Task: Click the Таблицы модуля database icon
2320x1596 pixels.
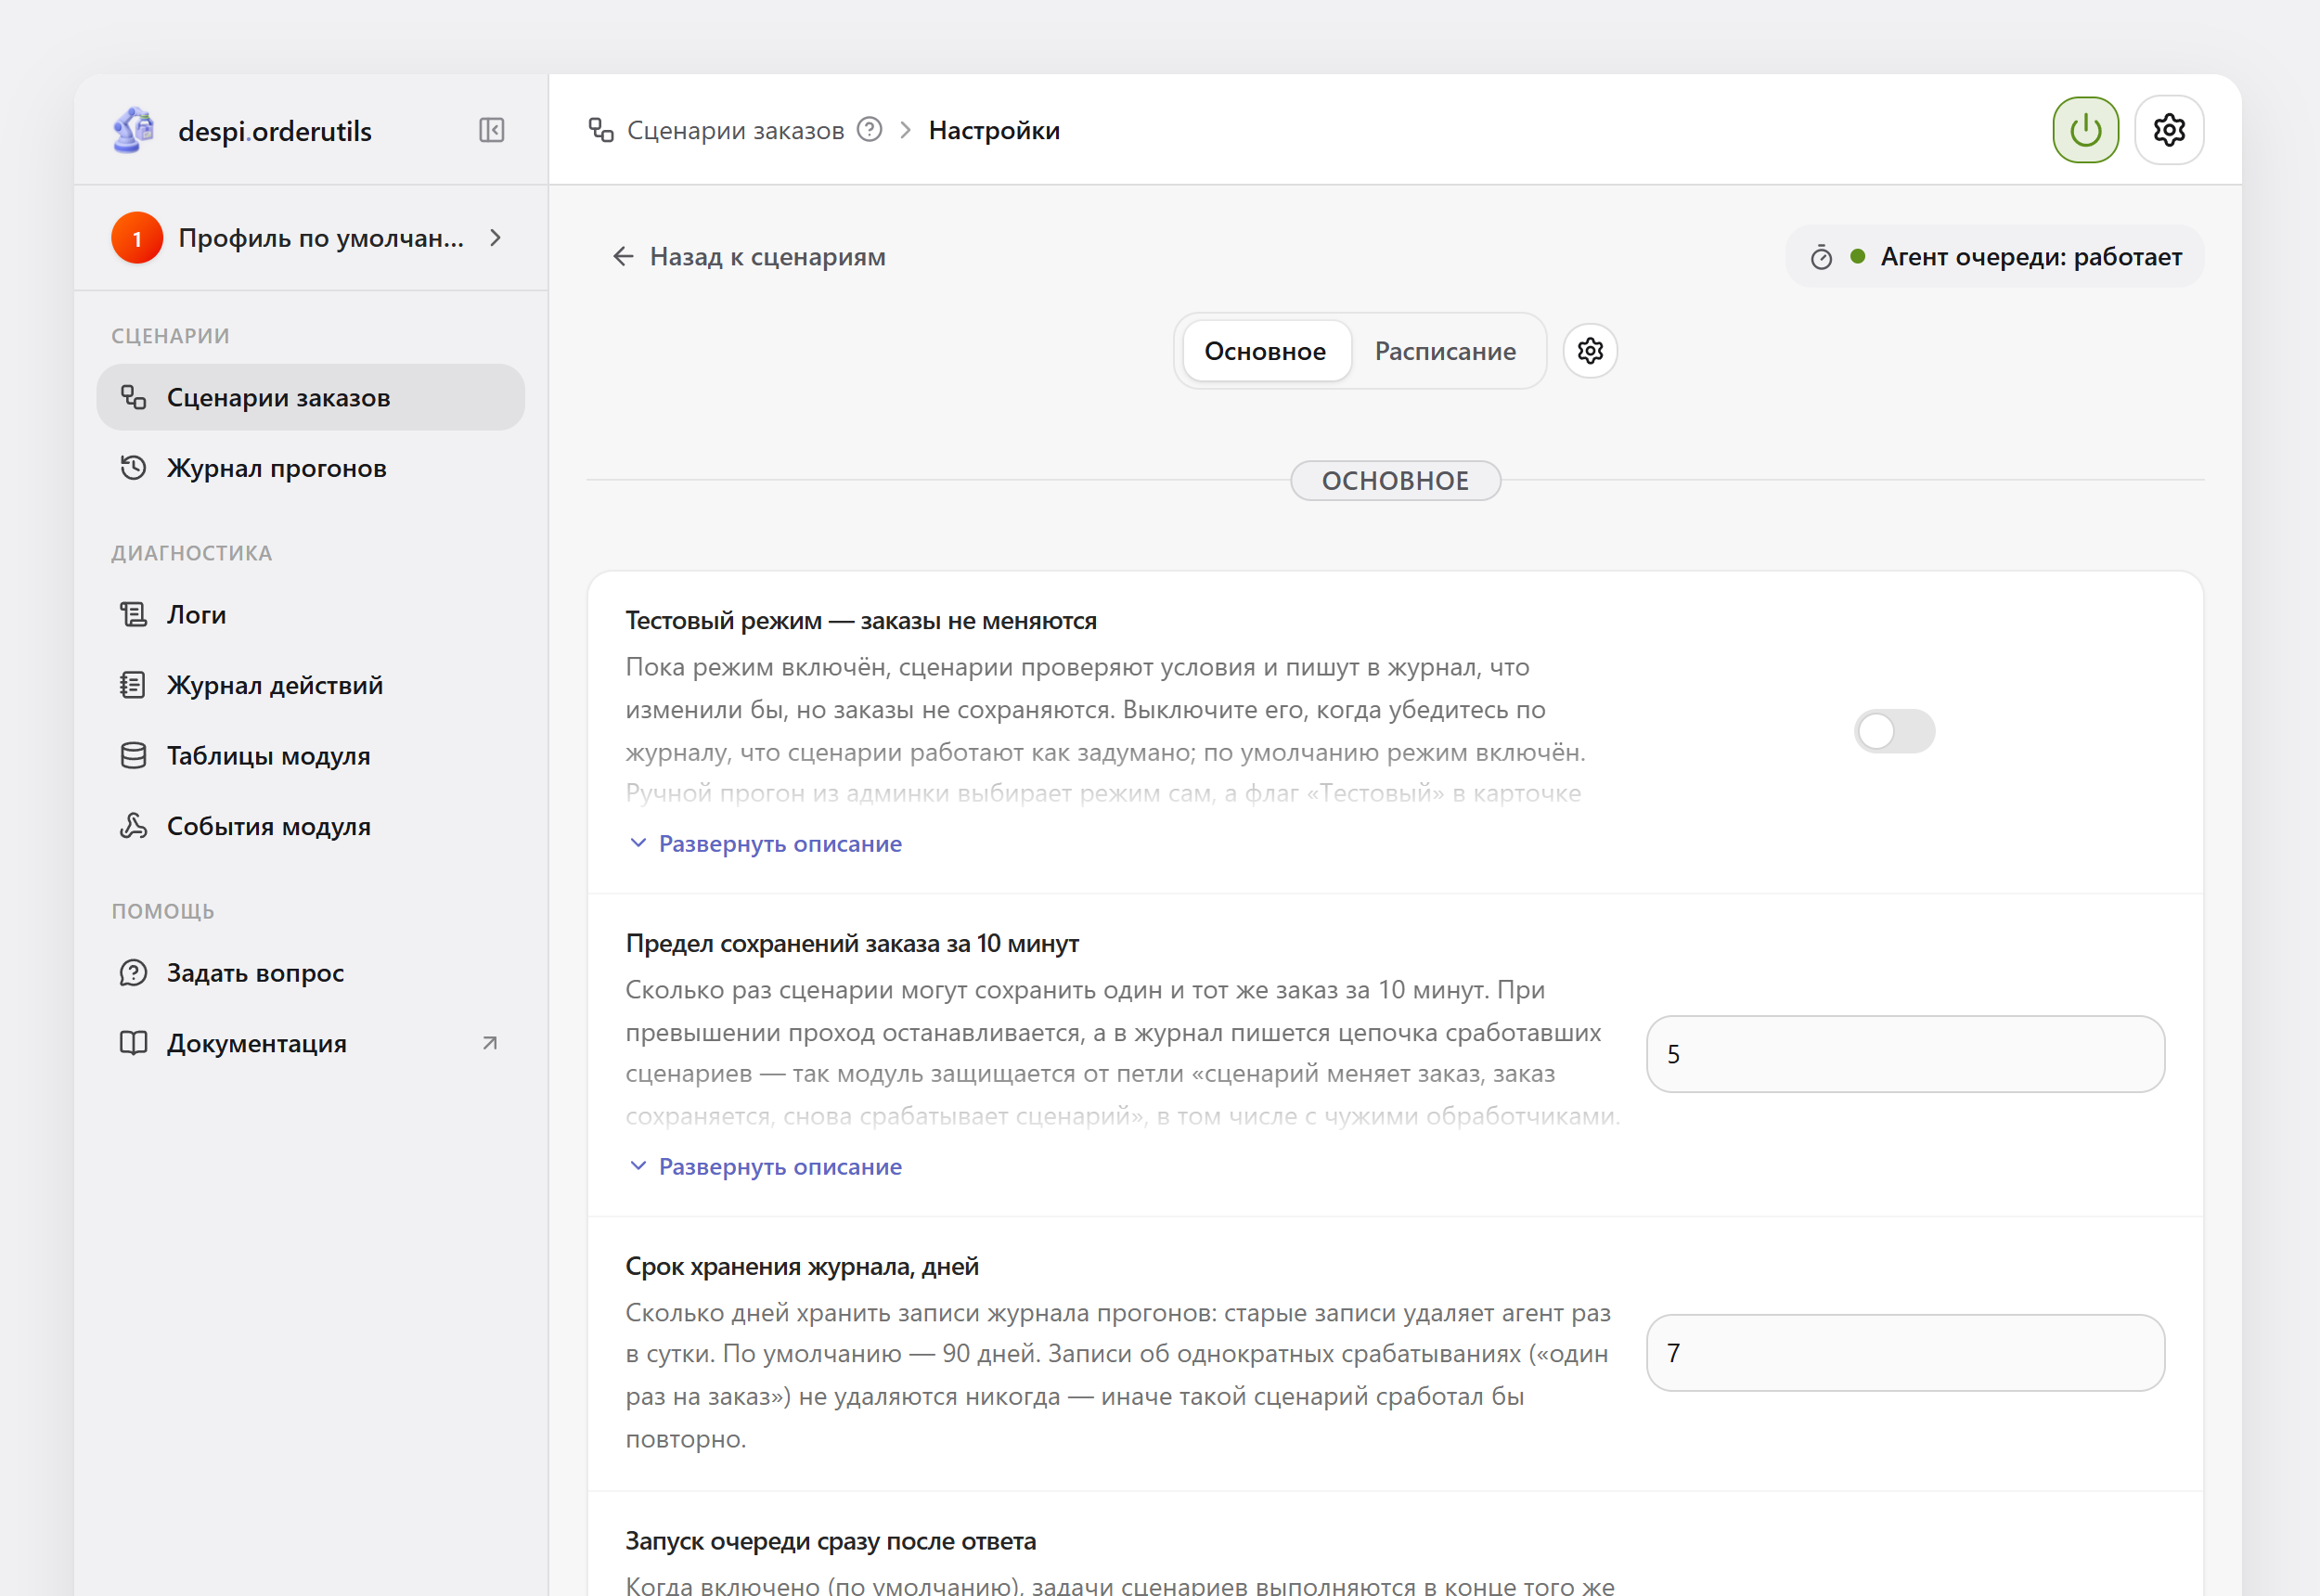Action: pos(133,755)
